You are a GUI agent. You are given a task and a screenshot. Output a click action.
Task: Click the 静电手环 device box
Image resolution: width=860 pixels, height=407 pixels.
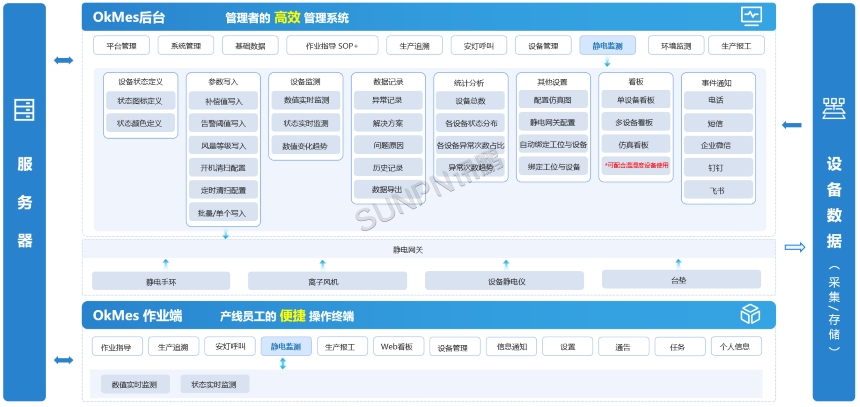point(161,281)
